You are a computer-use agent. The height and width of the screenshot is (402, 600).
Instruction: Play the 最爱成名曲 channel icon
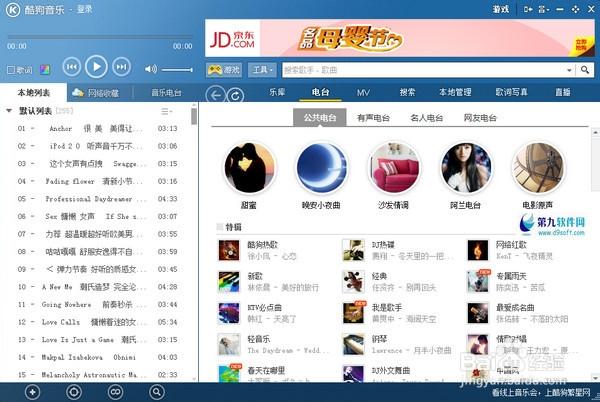coord(478,313)
